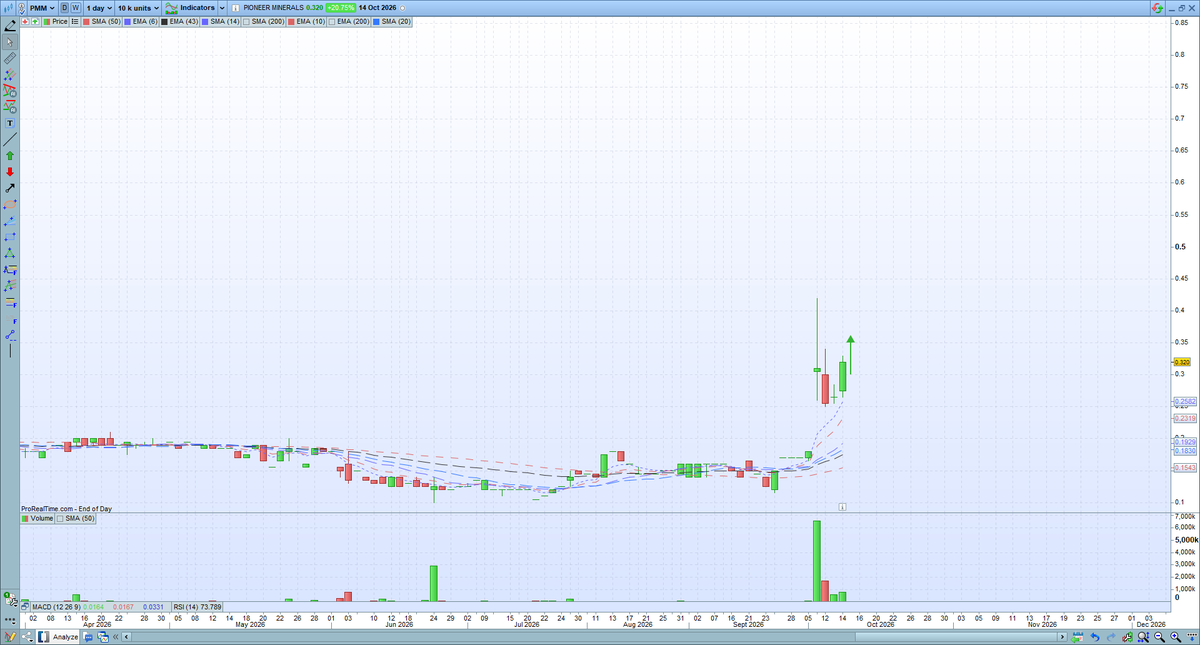The width and height of the screenshot is (1200, 645).
Task: Toggle SMA (50) in volume panel
Action: click(x=75, y=519)
